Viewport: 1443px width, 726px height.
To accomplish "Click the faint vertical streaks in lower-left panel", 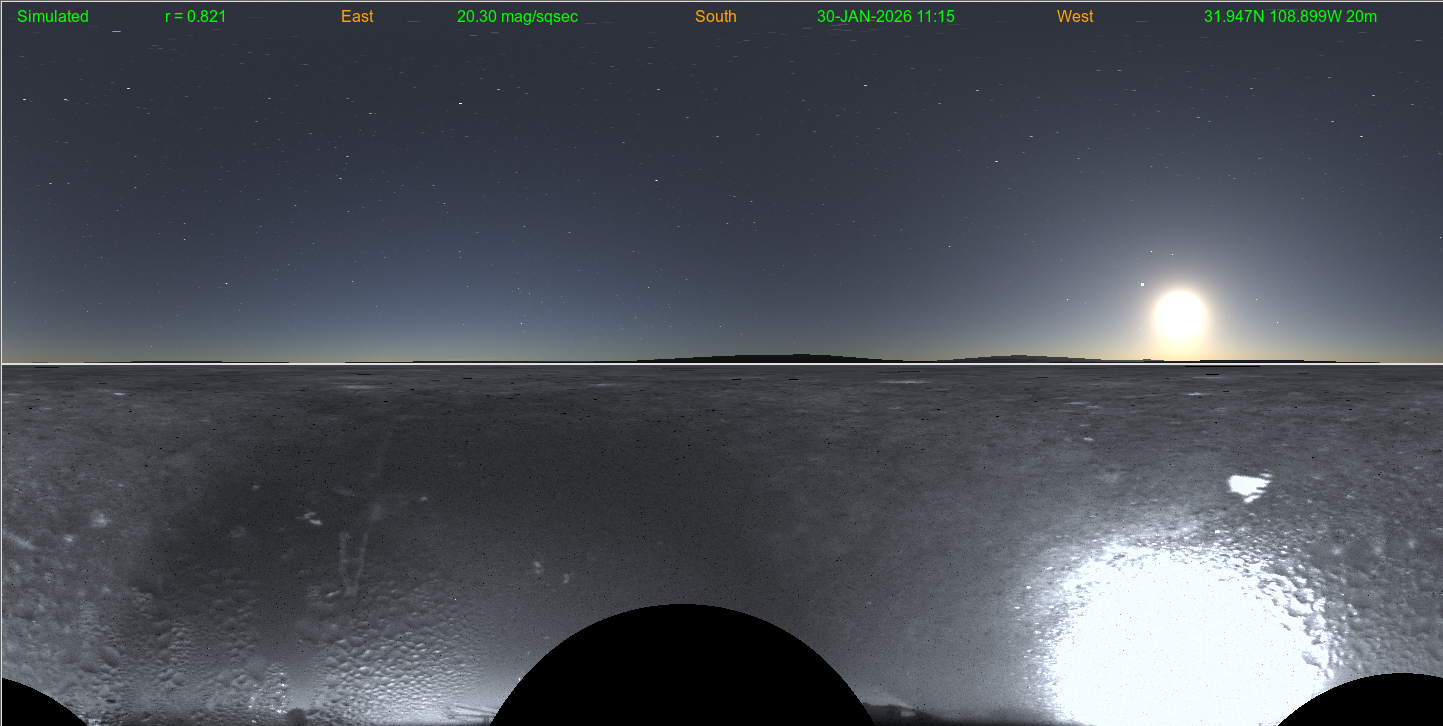I will tap(350, 560).
